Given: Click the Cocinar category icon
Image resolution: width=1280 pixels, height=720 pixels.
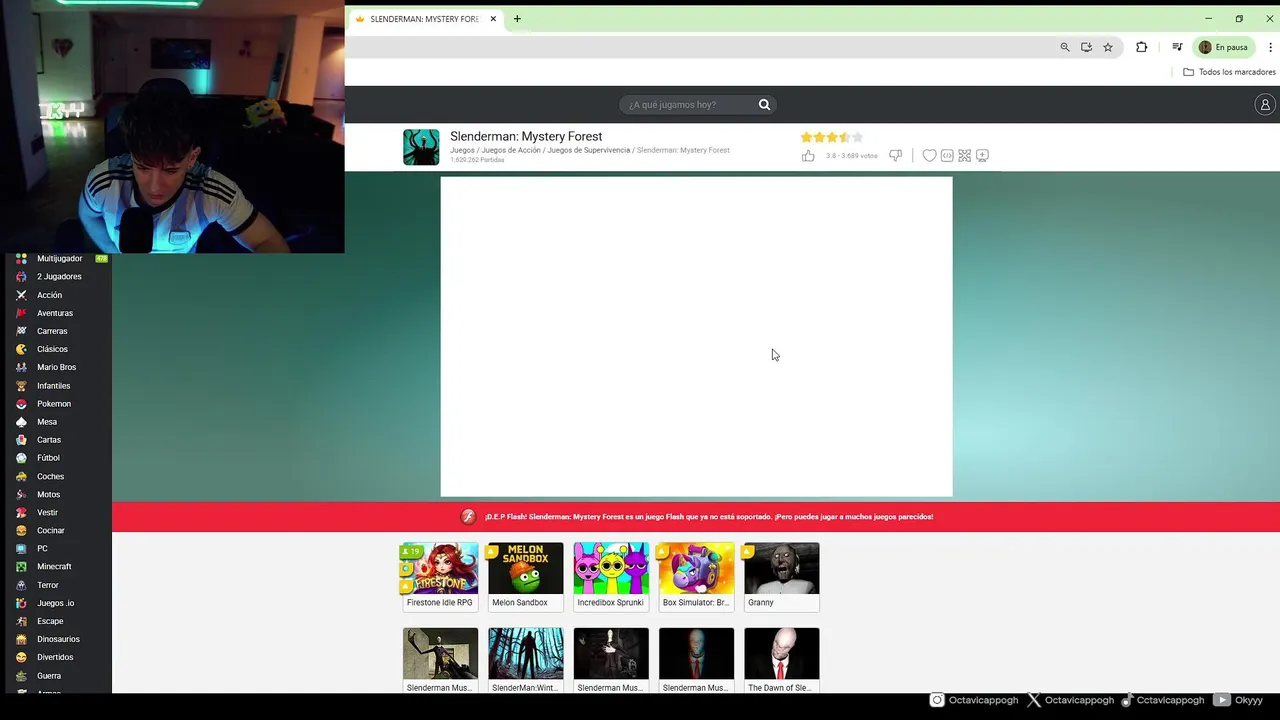Looking at the screenshot, I should [21, 531].
